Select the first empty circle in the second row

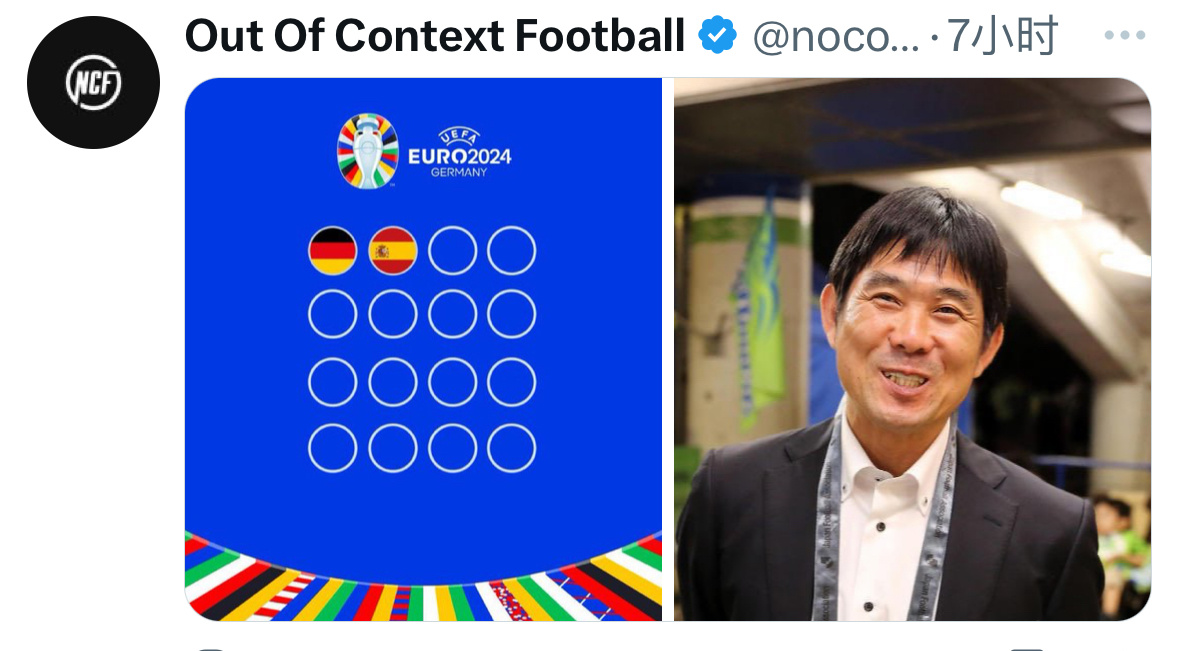332,314
